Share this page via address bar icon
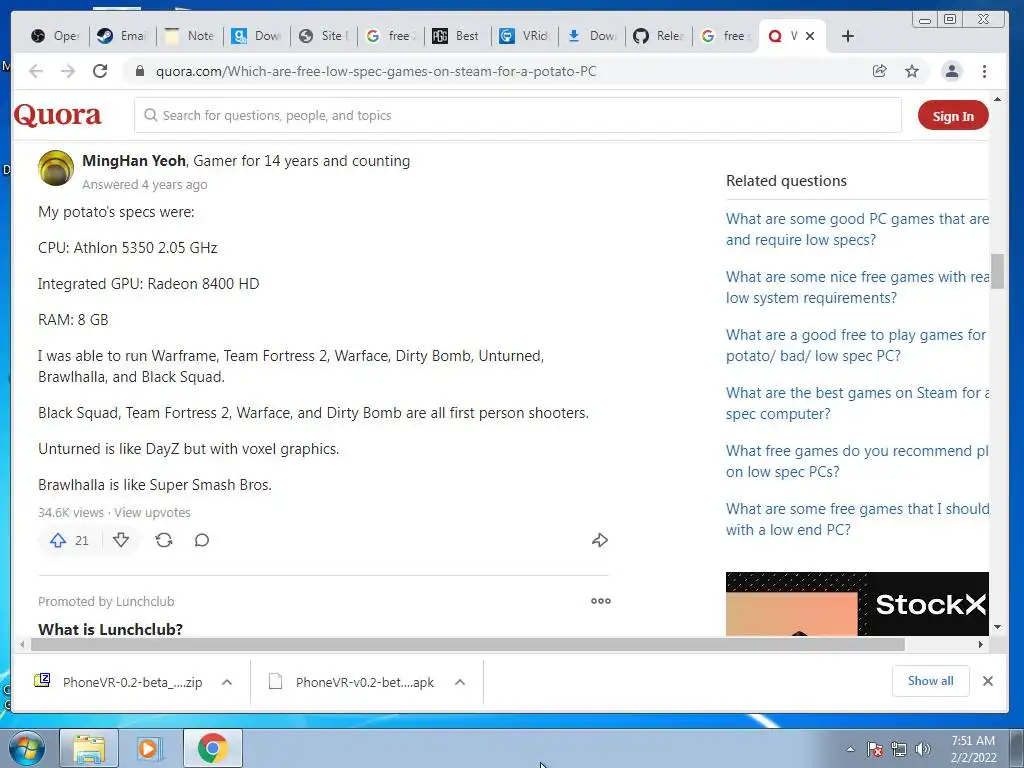1024x768 pixels. point(880,71)
